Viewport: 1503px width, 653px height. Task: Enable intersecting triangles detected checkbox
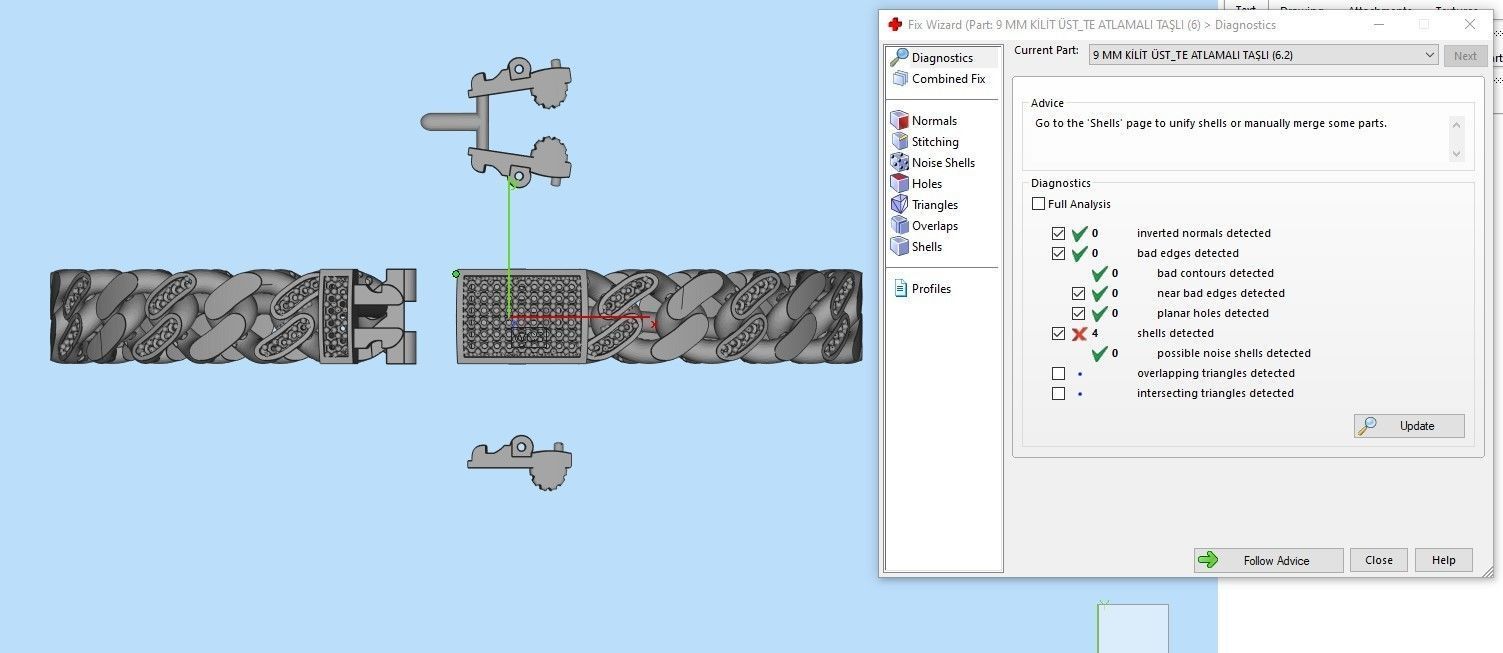1059,394
